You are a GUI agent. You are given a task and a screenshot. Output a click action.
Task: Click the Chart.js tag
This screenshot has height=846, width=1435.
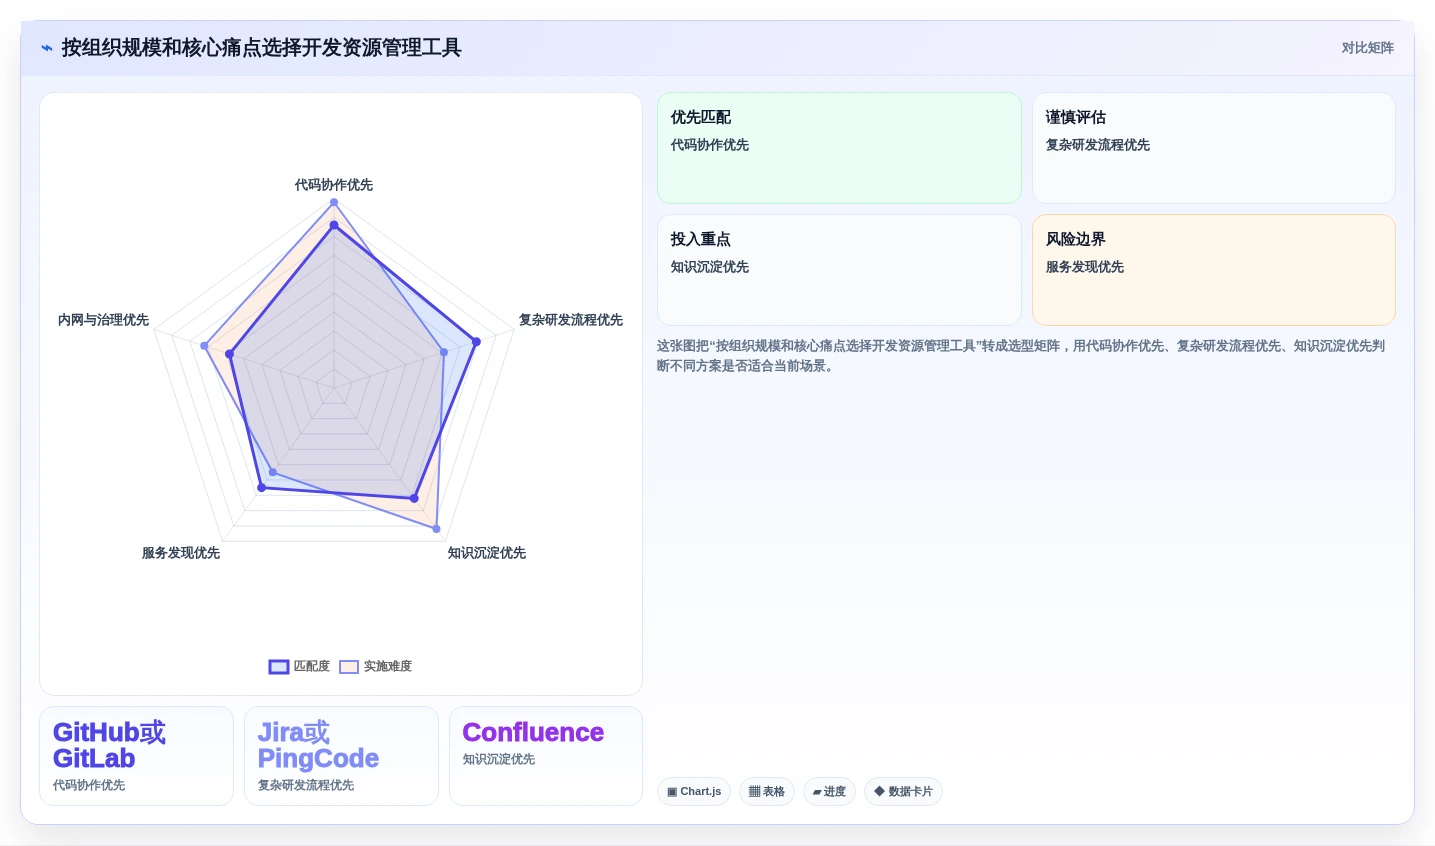point(694,791)
